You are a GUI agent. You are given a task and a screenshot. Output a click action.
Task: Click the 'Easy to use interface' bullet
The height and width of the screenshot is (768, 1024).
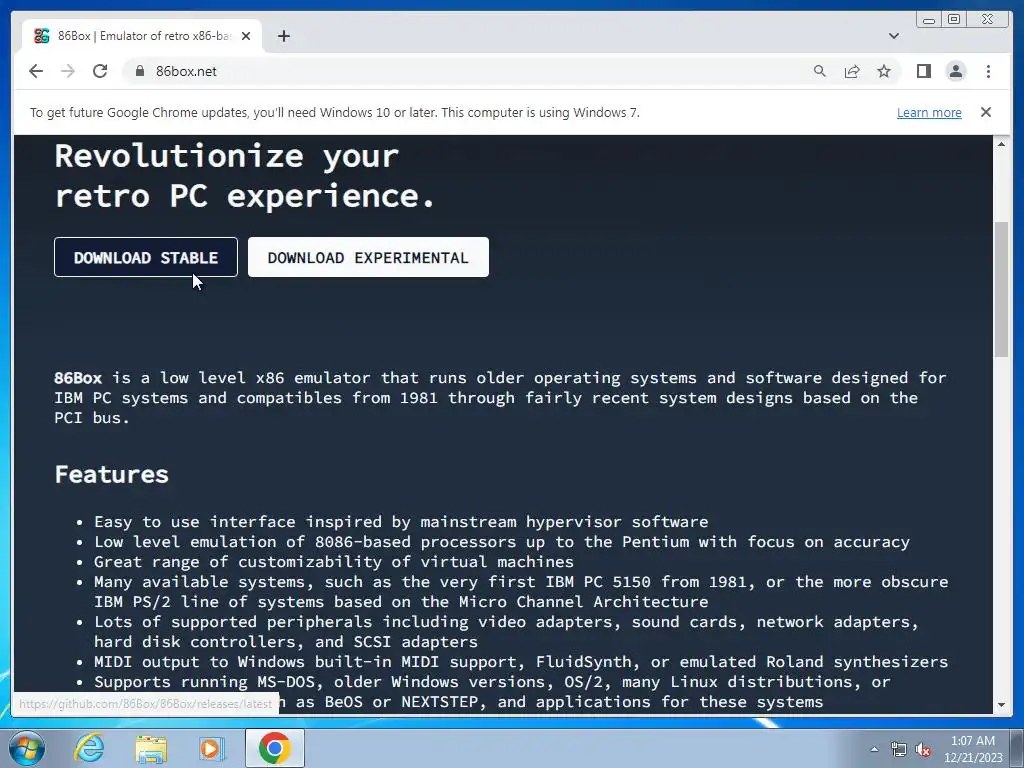tap(401, 522)
